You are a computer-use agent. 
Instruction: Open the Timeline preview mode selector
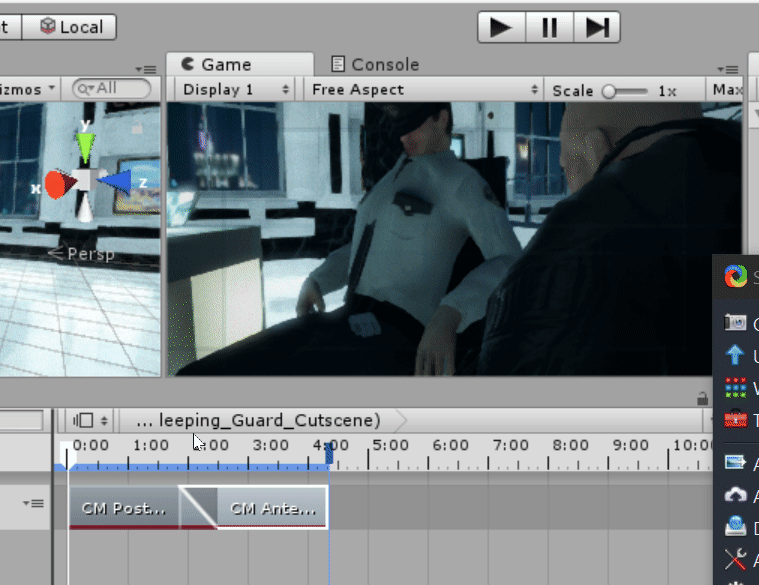click(91, 420)
